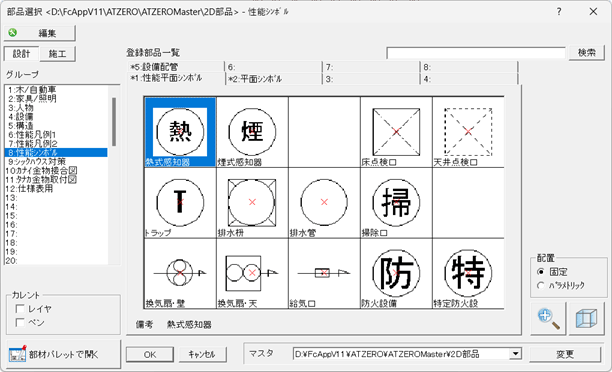
Task: Pick the 排水桝 drain basin symbol
Action: coord(252,203)
